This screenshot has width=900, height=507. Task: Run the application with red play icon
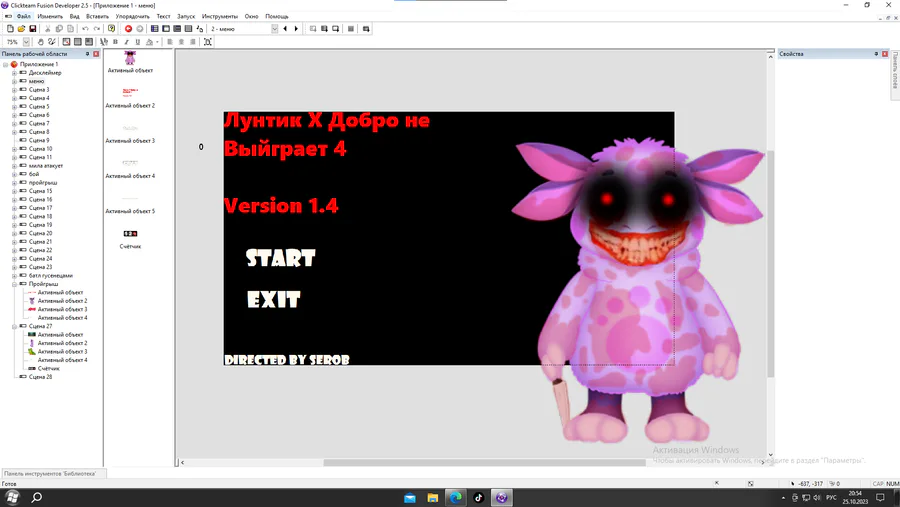[x=128, y=29]
